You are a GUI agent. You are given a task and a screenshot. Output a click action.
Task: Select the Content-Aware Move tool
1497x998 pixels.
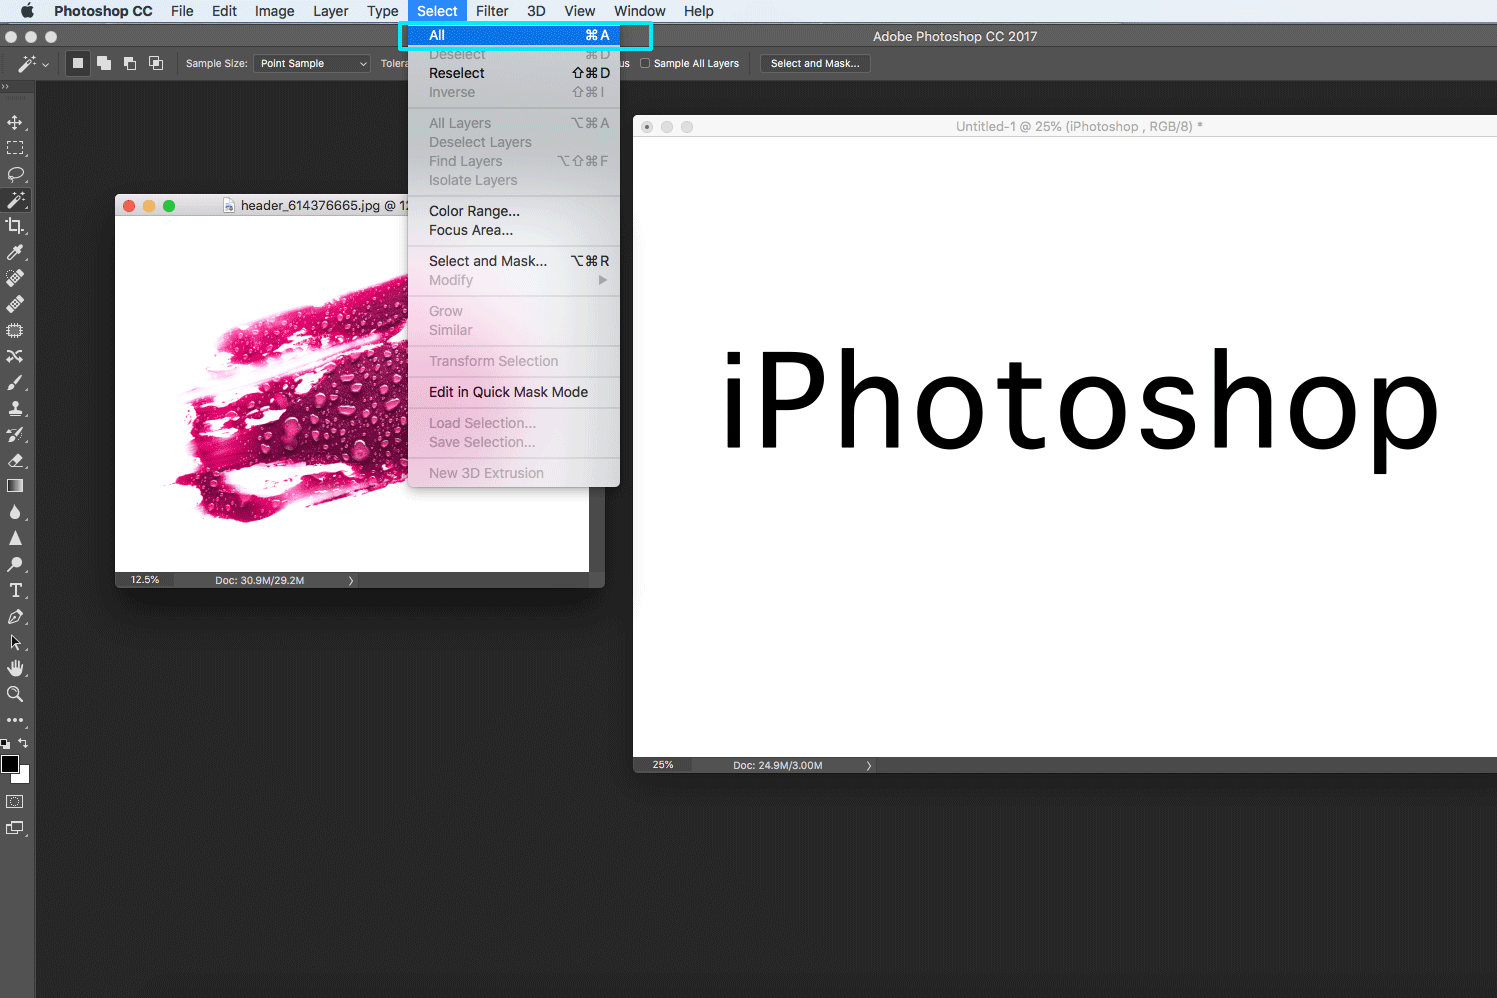(x=15, y=356)
